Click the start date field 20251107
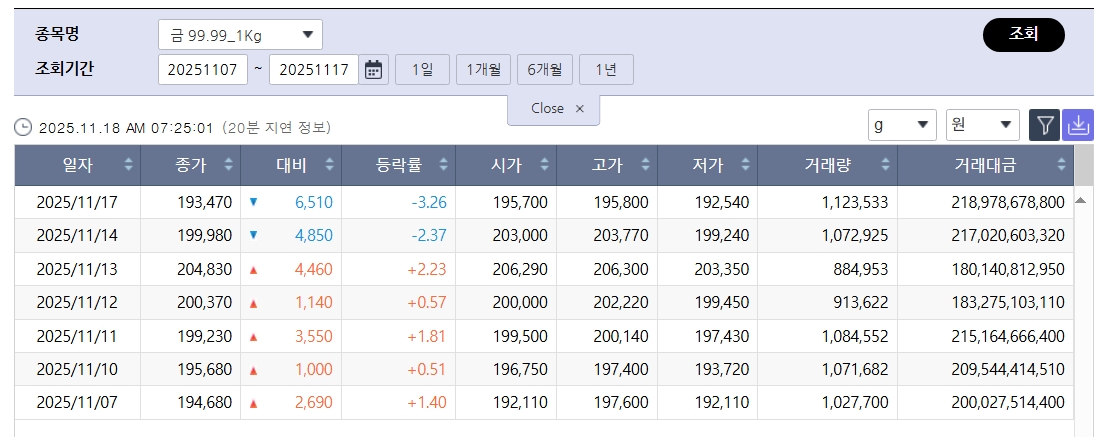The image size is (1107, 437). point(203,69)
